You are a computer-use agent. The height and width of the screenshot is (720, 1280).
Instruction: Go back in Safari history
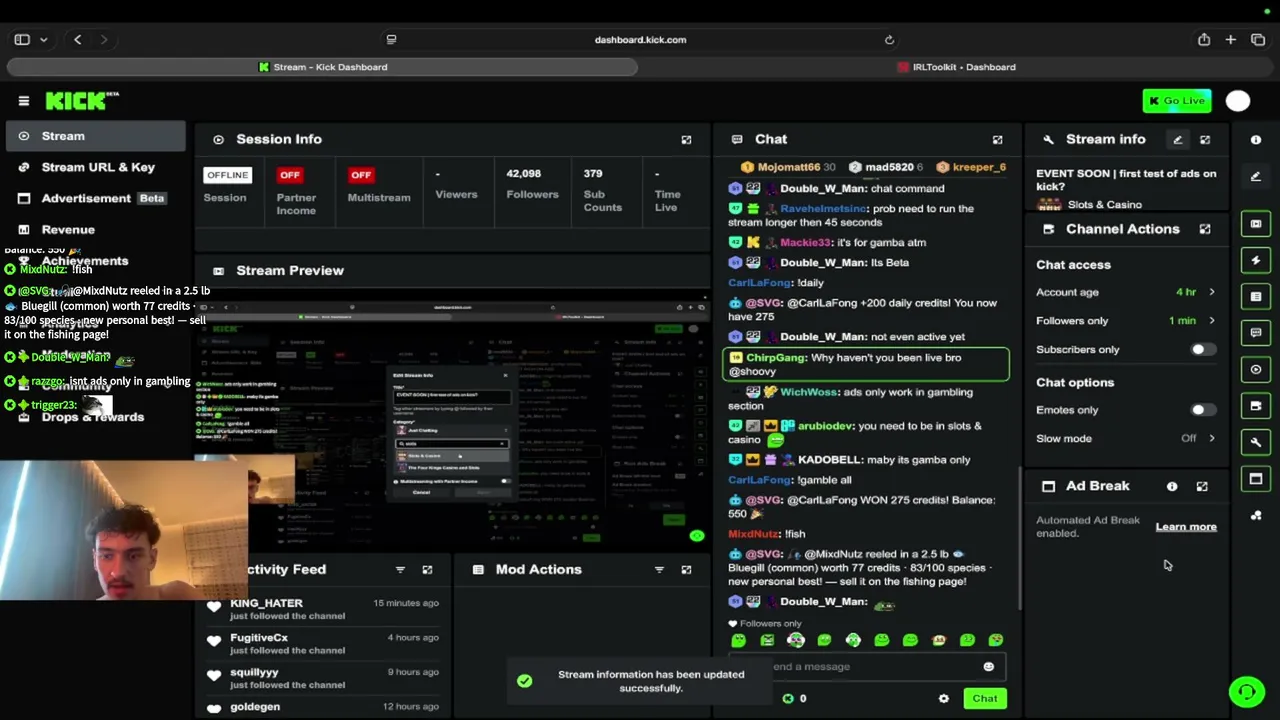pyautogui.click(x=78, y=40)
